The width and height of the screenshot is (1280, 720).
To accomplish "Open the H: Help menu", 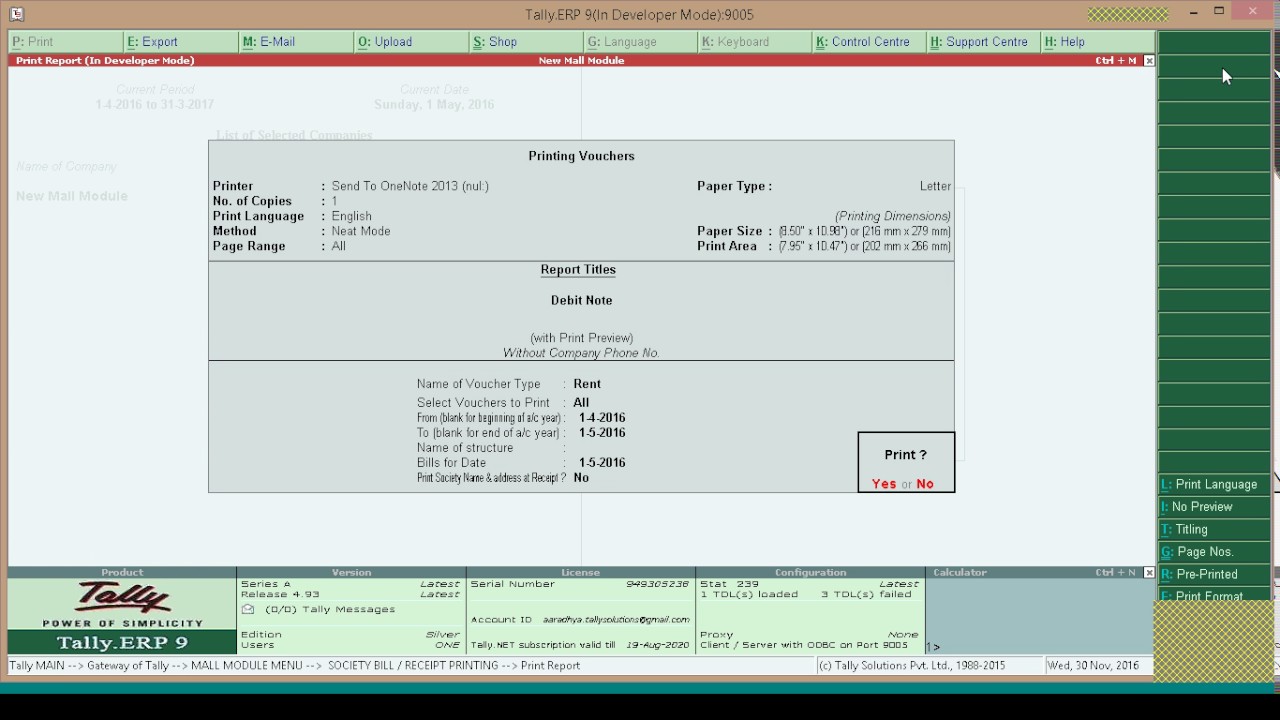I will pos(1098,42).
